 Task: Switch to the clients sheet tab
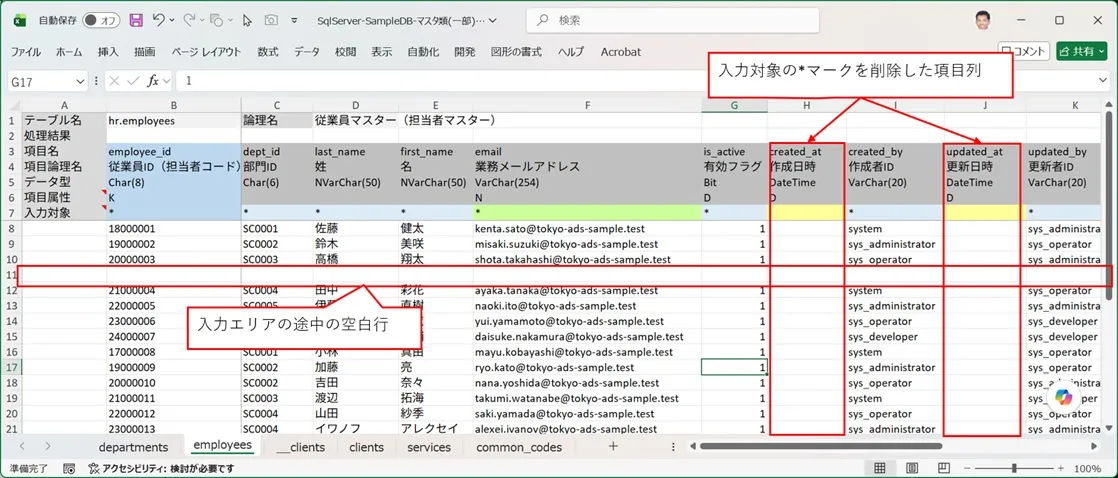(x=366, y=447)
